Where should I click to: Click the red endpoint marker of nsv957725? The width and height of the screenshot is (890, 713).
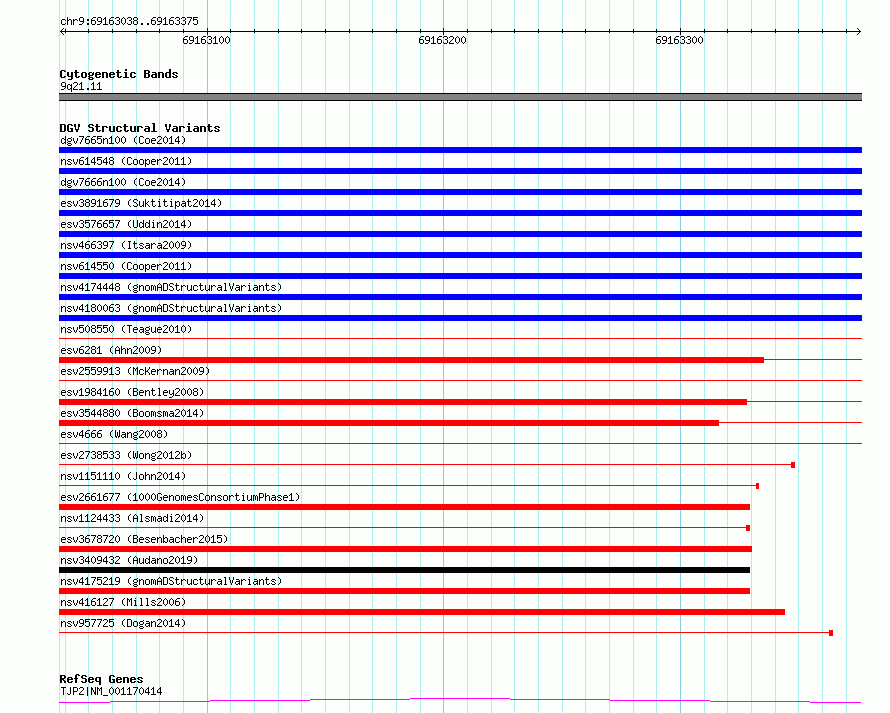831,633
